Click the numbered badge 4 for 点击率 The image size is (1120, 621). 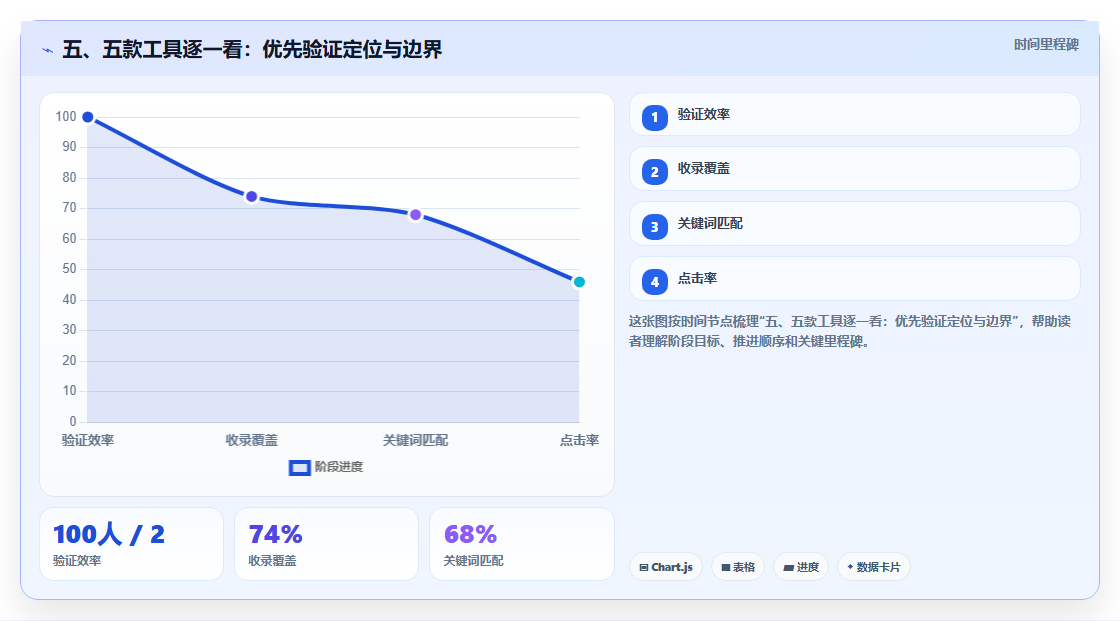pyautogui.click(x=654, y=282)
